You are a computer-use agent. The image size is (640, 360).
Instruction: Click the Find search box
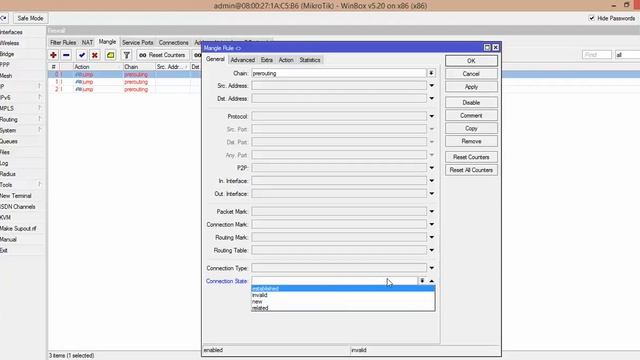coord(597,55)
